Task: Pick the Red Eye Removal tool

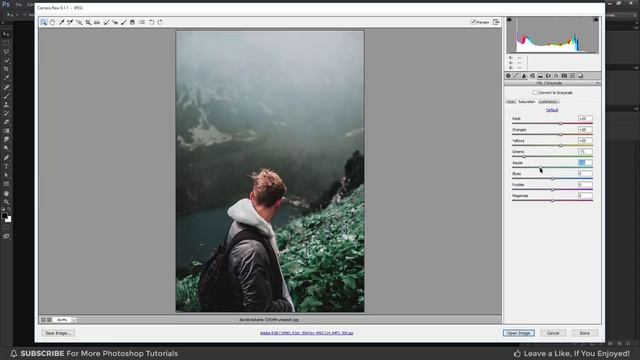Action: pos(115,22)
